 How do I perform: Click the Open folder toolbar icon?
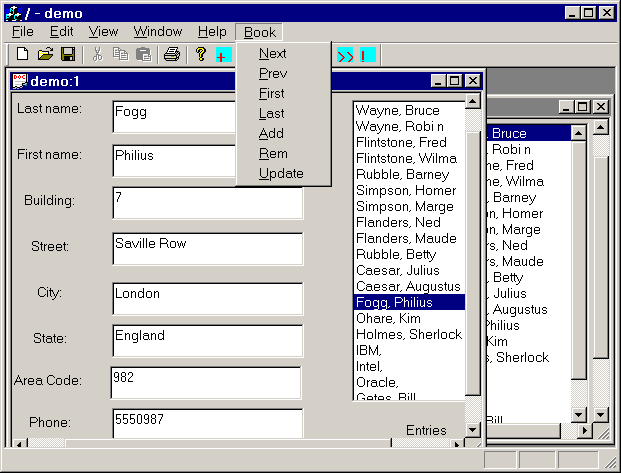click(x=45, y=54)
